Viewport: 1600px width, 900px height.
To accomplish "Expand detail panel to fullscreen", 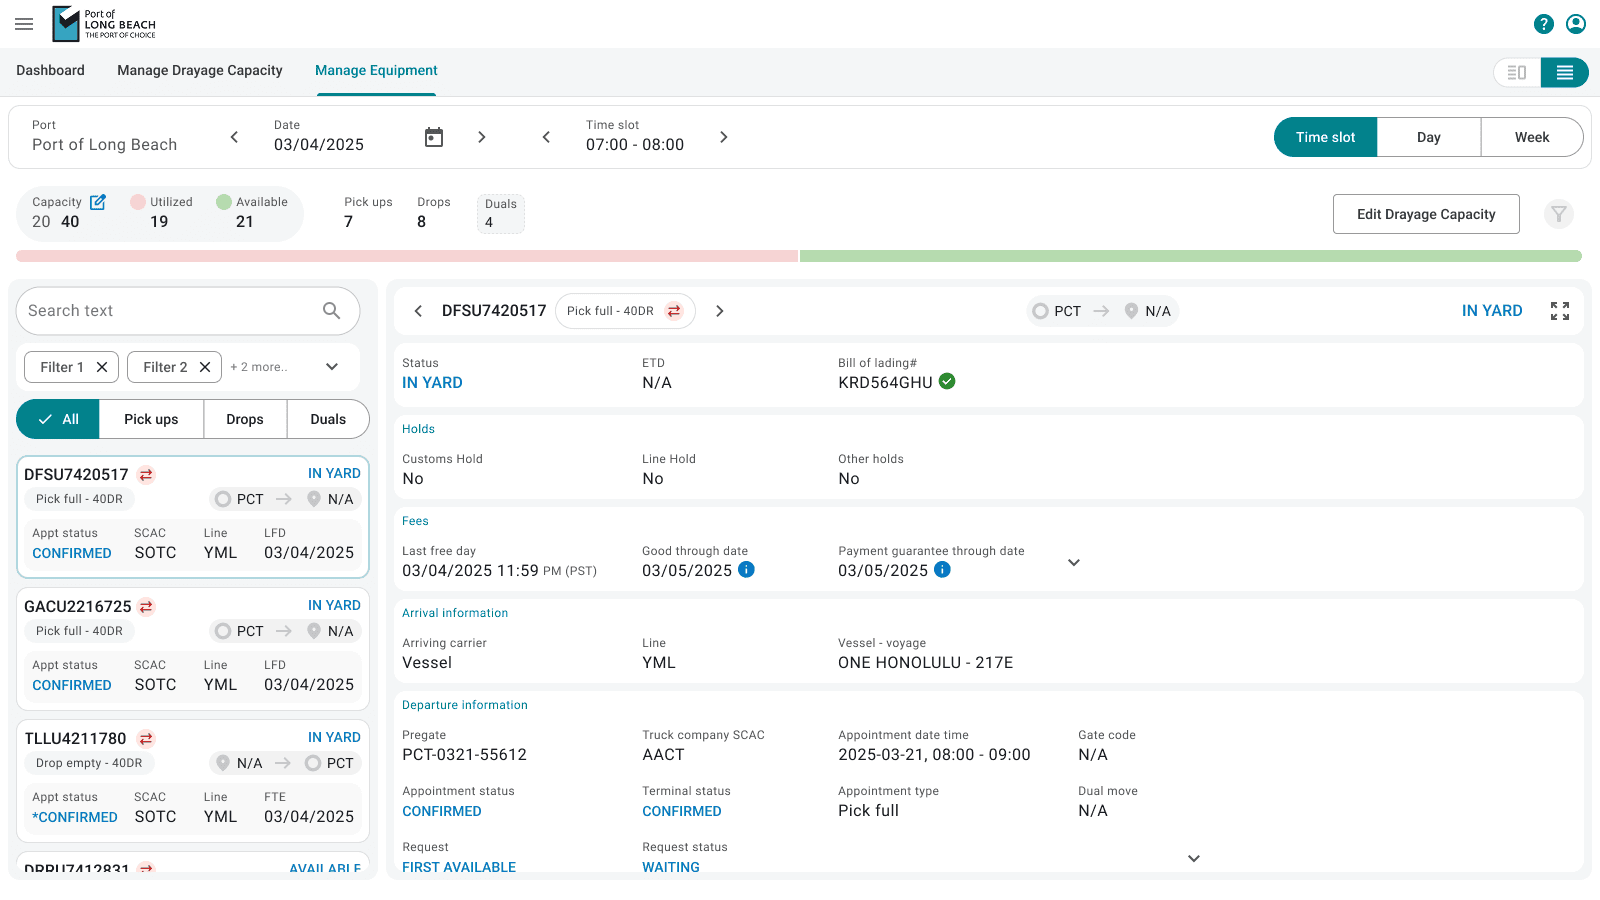I will point(1560,311).
